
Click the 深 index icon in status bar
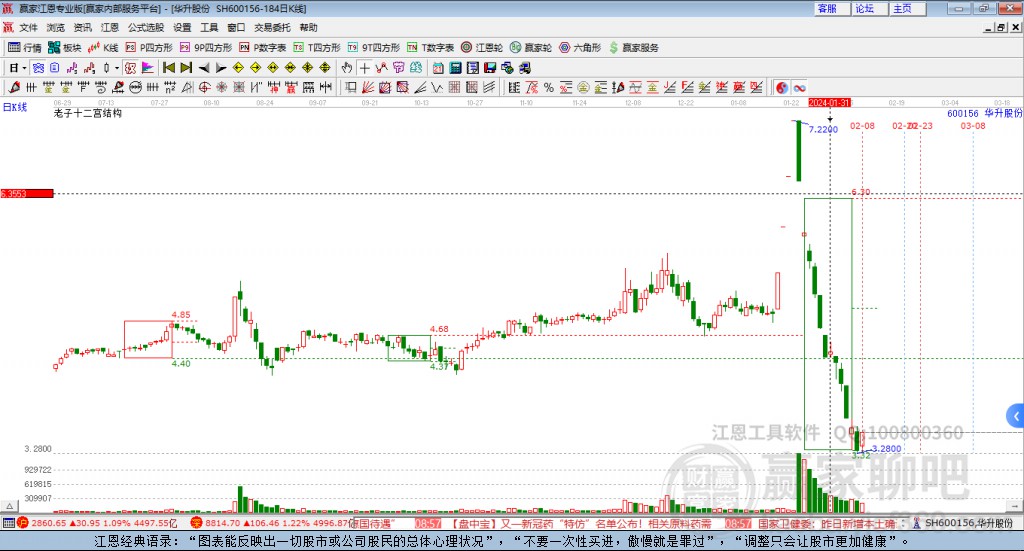pos(197,523)
